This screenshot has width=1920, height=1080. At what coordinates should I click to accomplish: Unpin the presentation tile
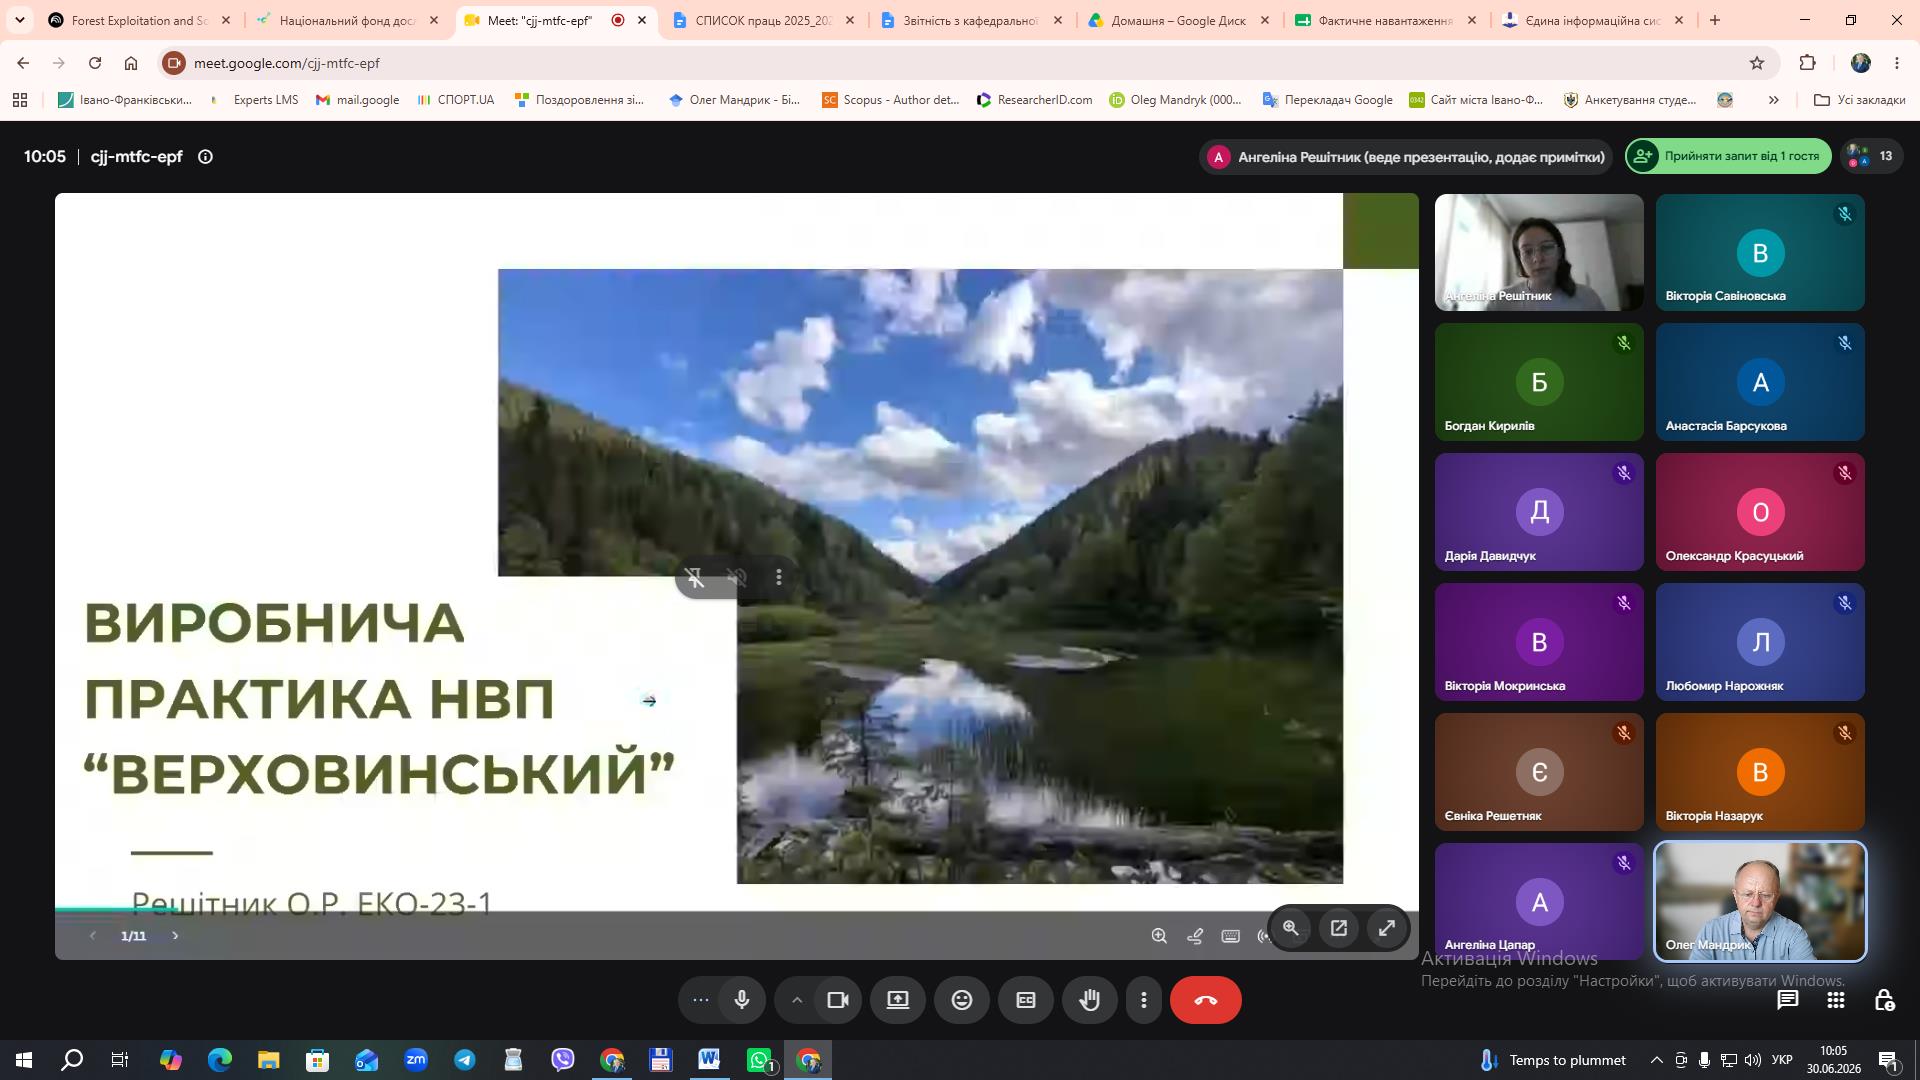(x=695, y=578)
